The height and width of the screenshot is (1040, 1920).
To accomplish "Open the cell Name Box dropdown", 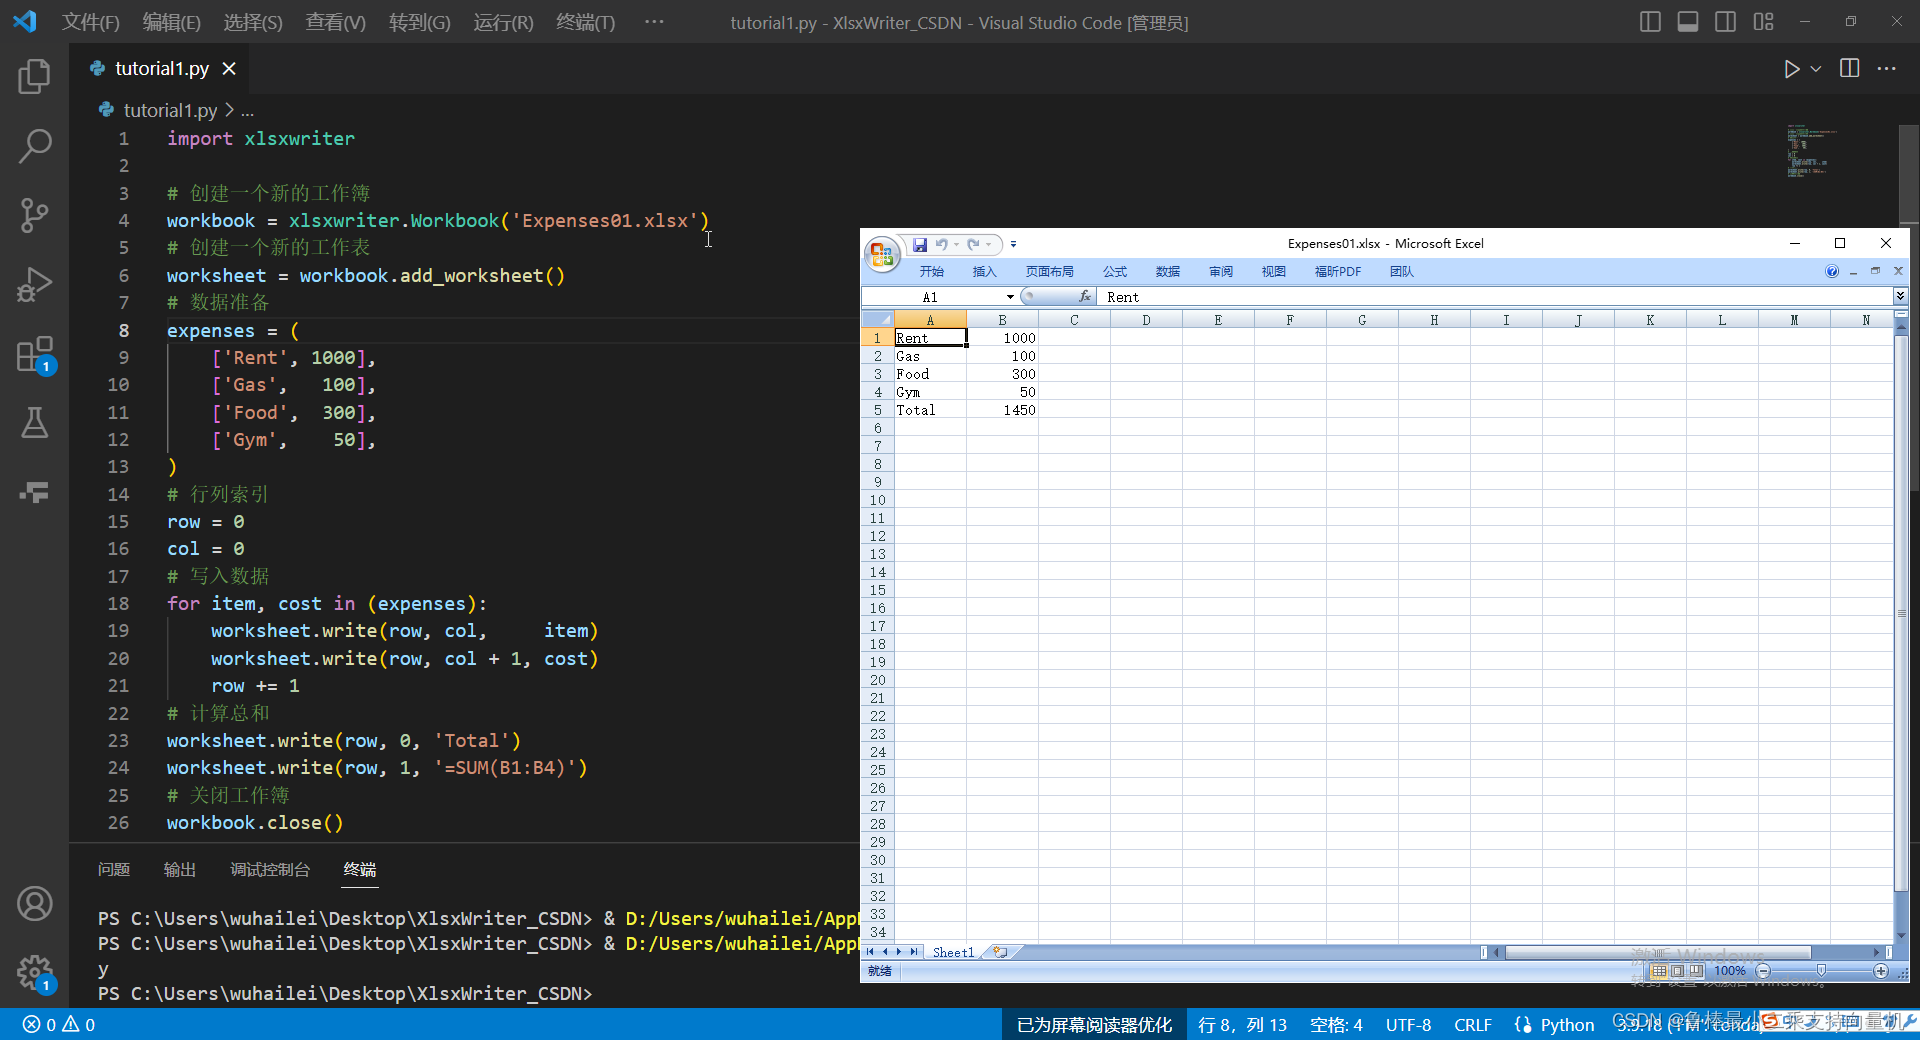I will pyautogui.click(x=1010, y=297).
